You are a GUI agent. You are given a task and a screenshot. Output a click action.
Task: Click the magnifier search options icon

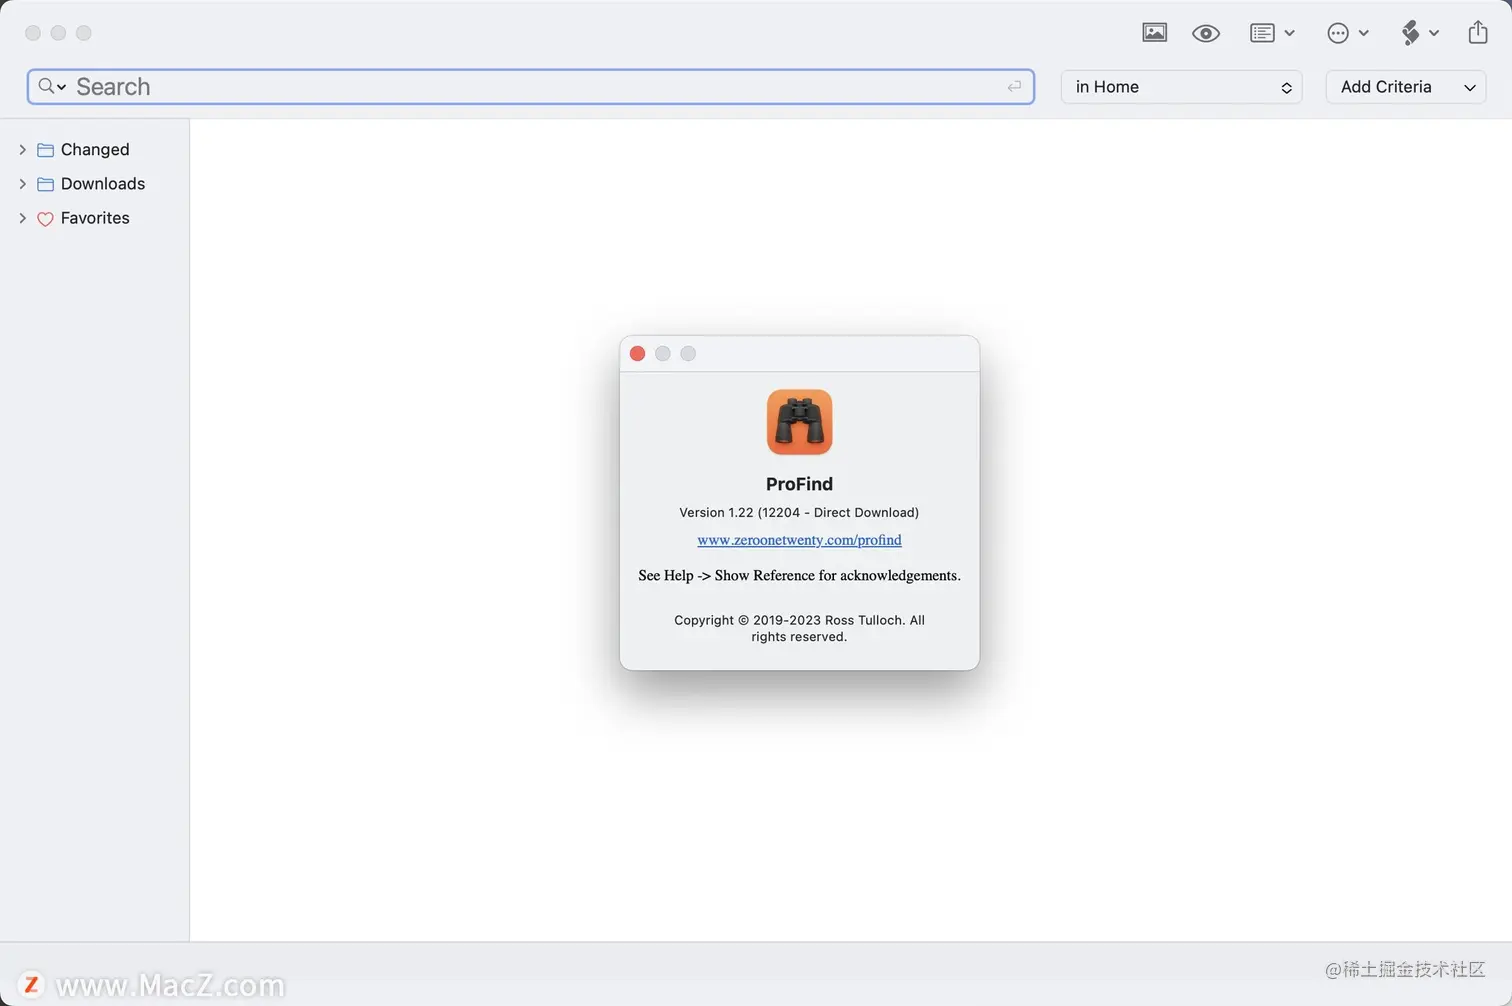point(52,87)
